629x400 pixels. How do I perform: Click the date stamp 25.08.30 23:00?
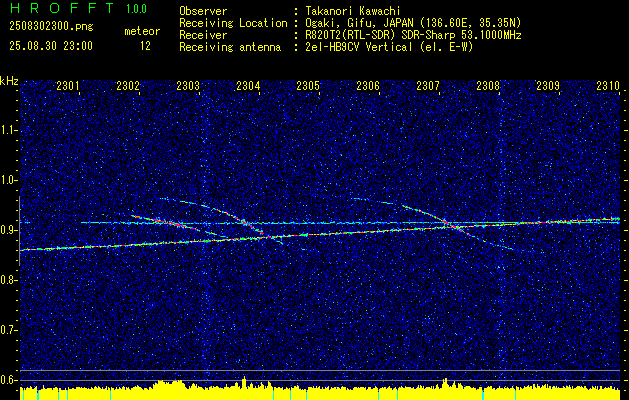[x=51, y=46]
